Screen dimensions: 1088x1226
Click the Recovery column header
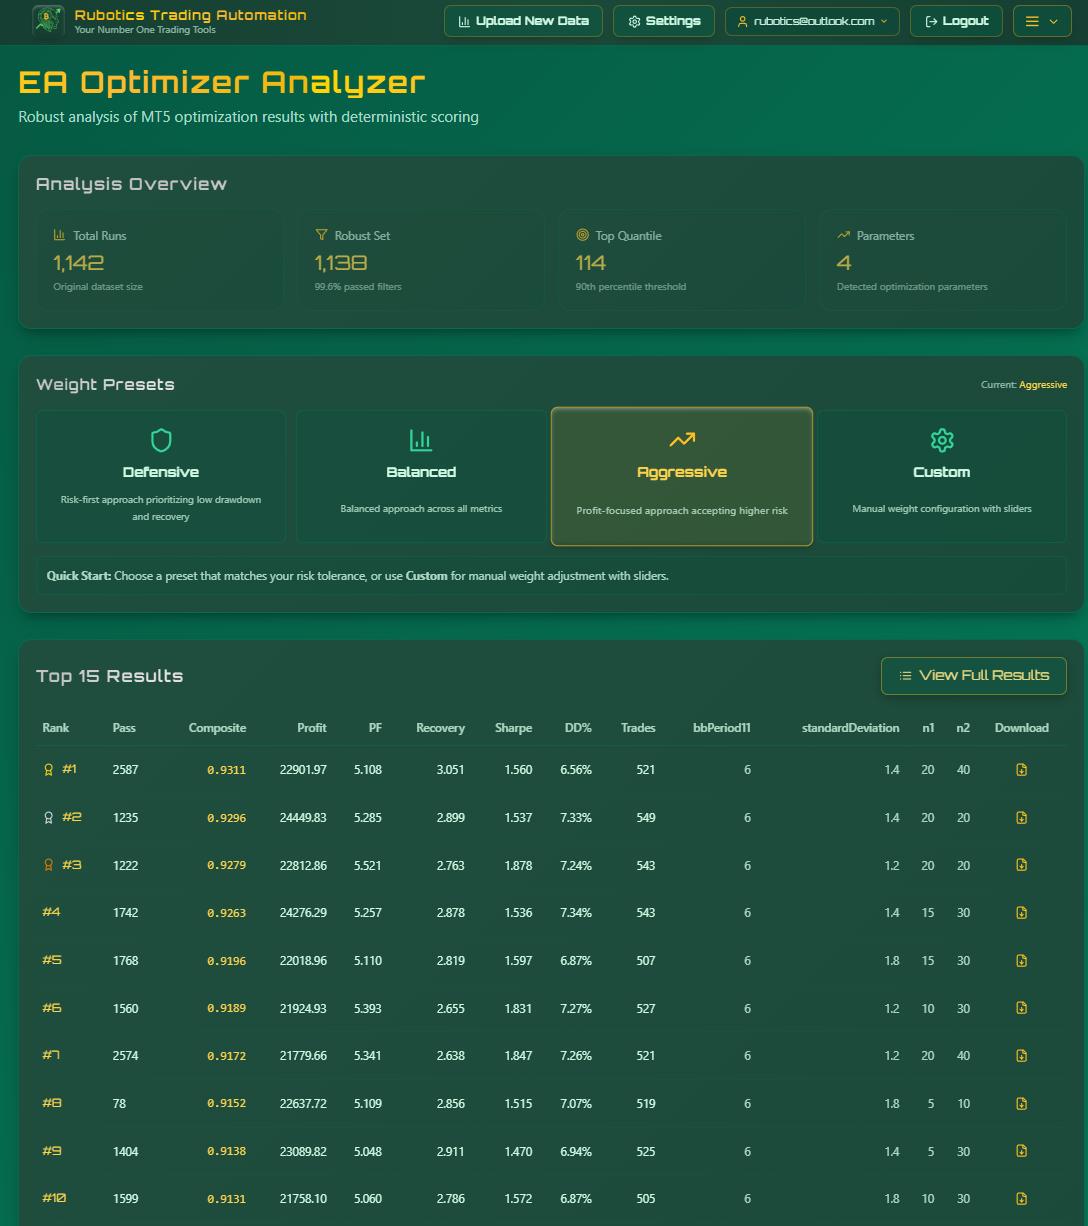click(440, 728)
